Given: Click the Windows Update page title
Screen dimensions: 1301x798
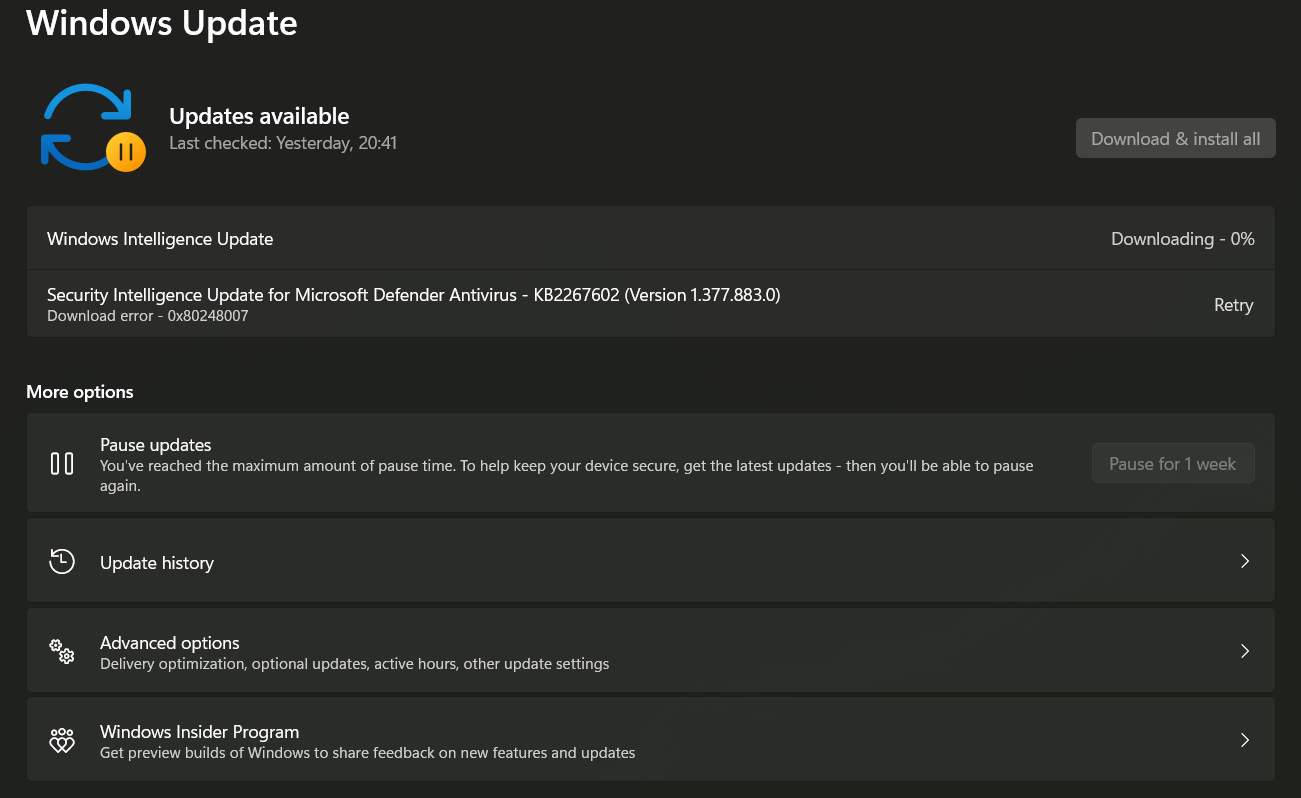Looking at the screenshot, I should [x=162, y=22].
